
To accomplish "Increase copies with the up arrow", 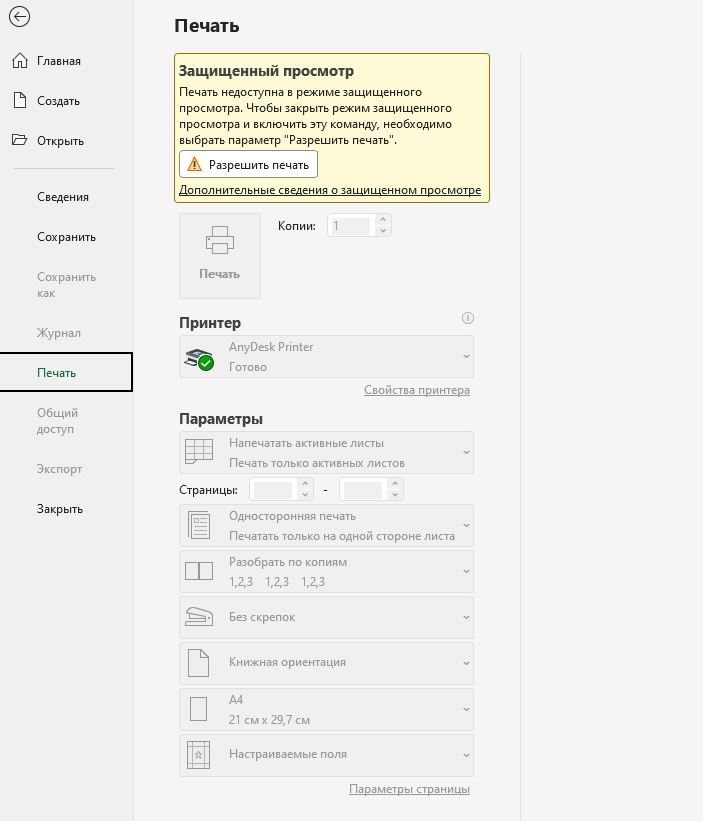I will 383,220.
